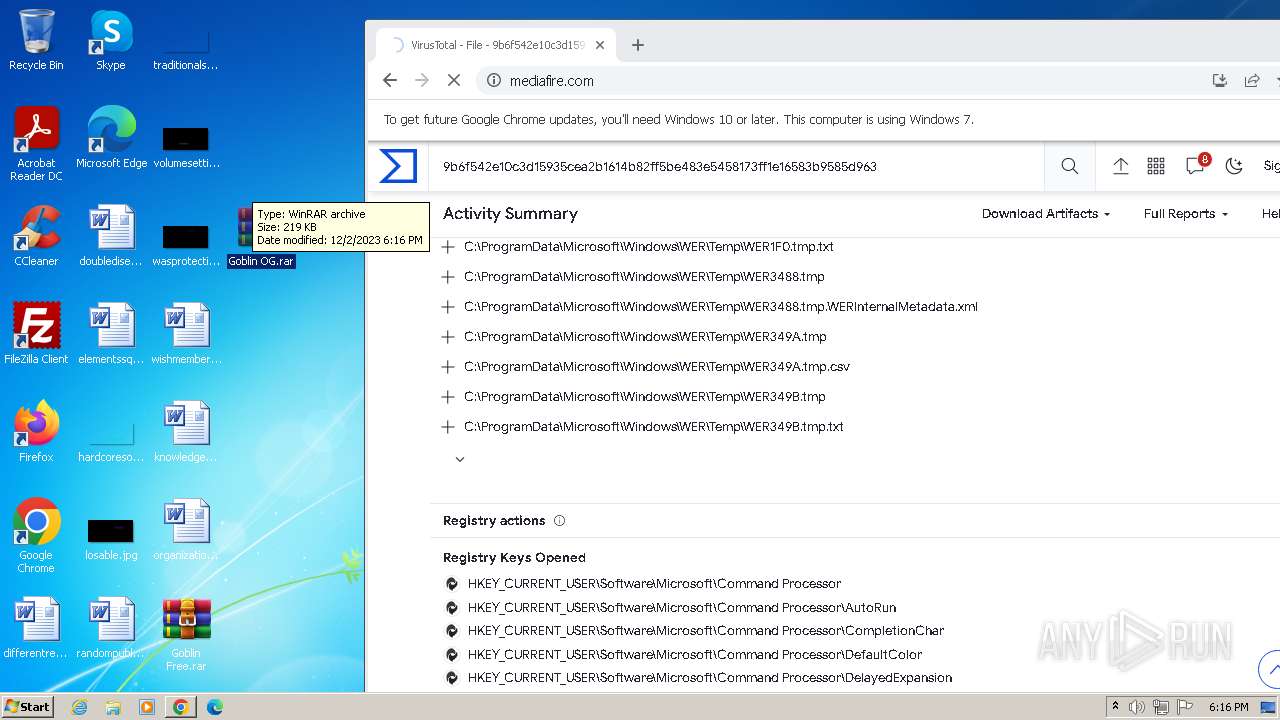Launch CCleaner from the desktop

click(x=36, y=236)
